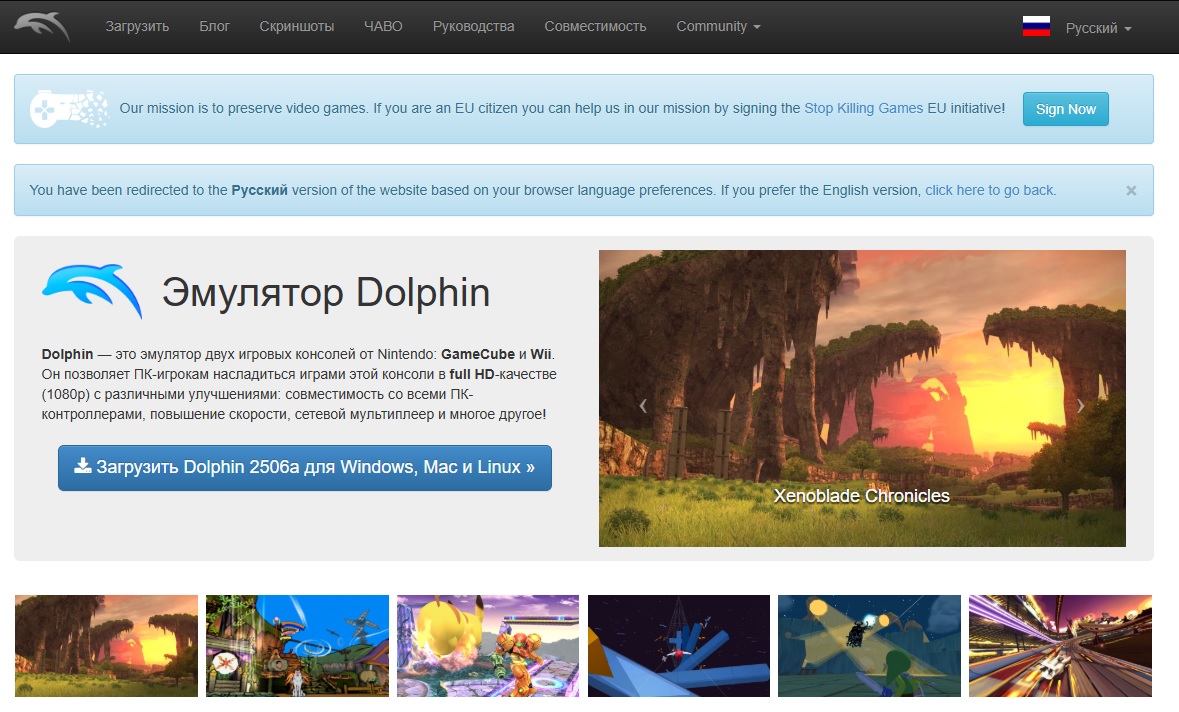
Task: Open the Stop Killing Games link
Action: (x=863, y=108)
